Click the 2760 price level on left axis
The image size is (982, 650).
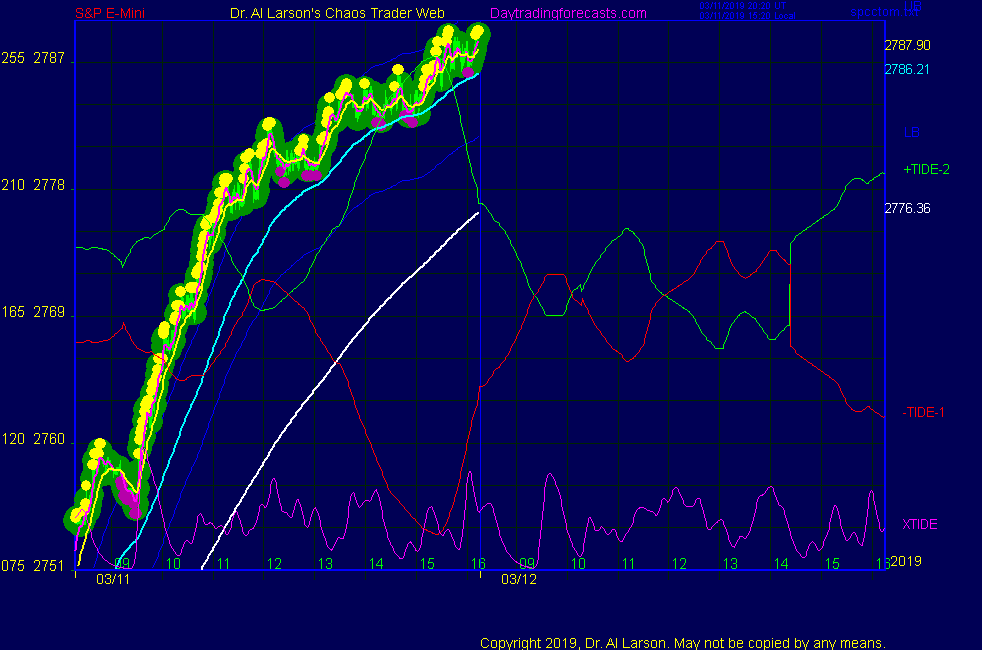49,440
